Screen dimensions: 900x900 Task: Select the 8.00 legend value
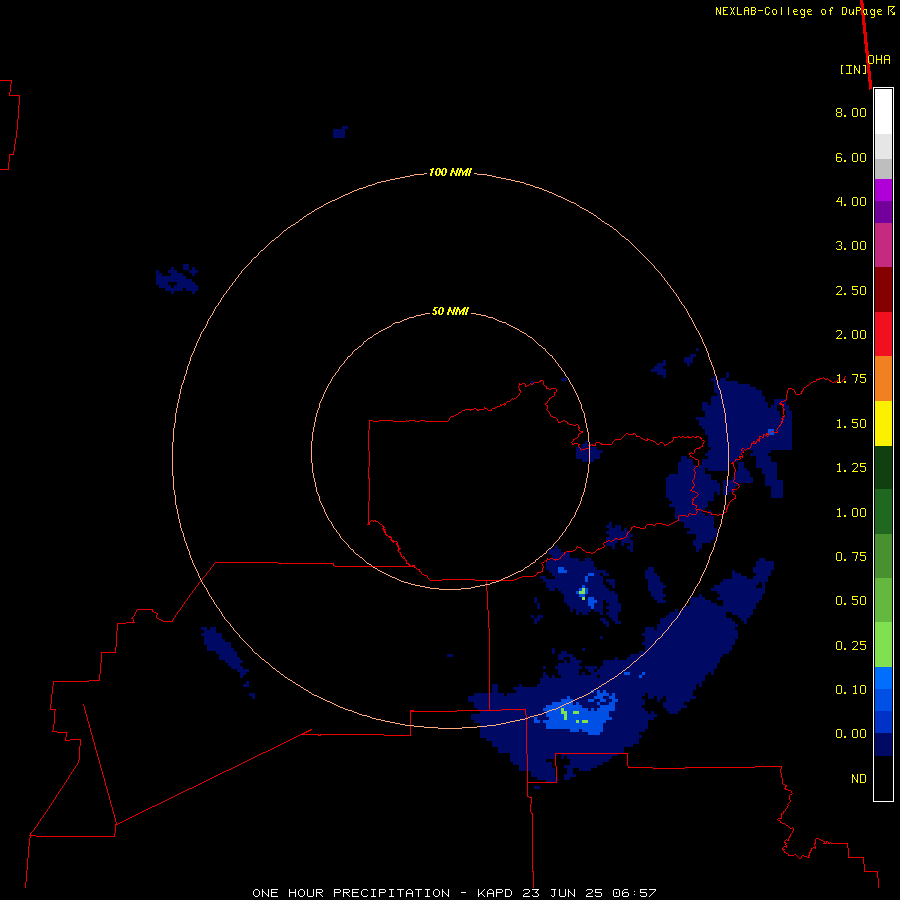click(x=851, y=112)
